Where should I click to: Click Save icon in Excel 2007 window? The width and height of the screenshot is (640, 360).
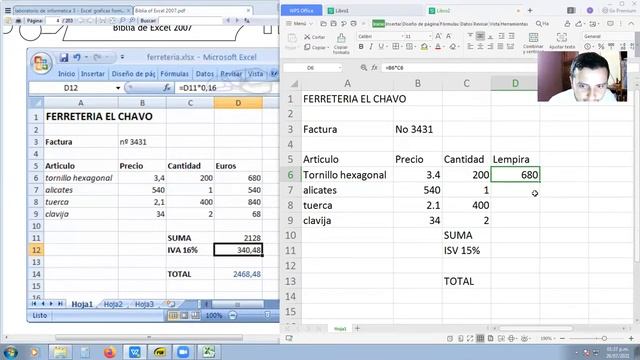coord(64,58)
